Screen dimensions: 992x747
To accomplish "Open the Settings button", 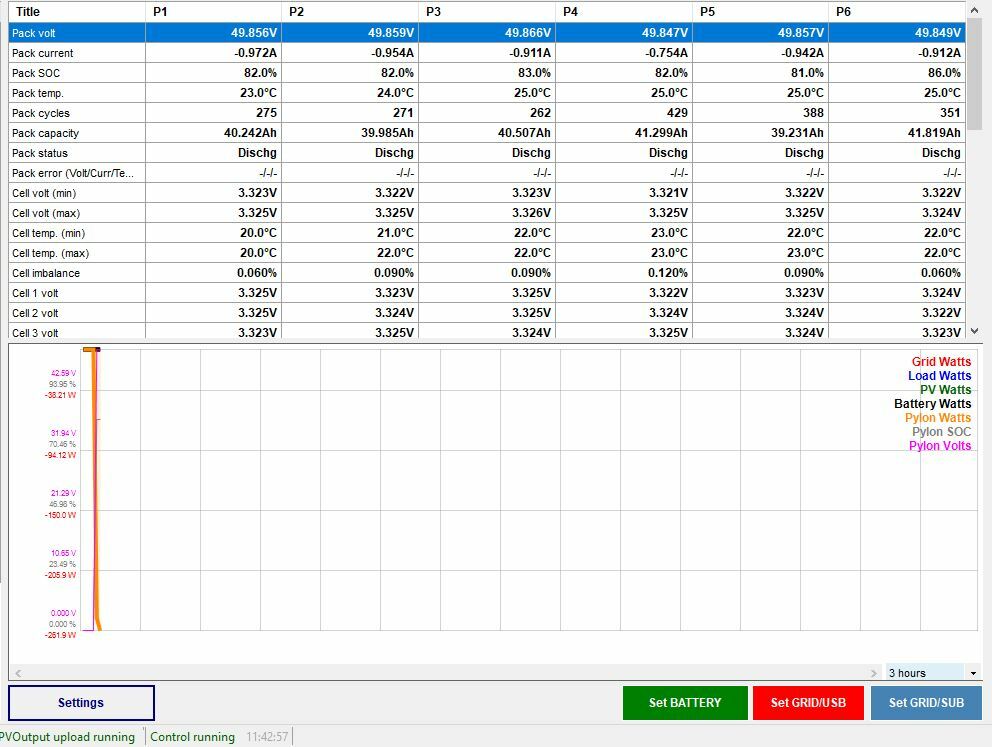I will coord(81,703).
